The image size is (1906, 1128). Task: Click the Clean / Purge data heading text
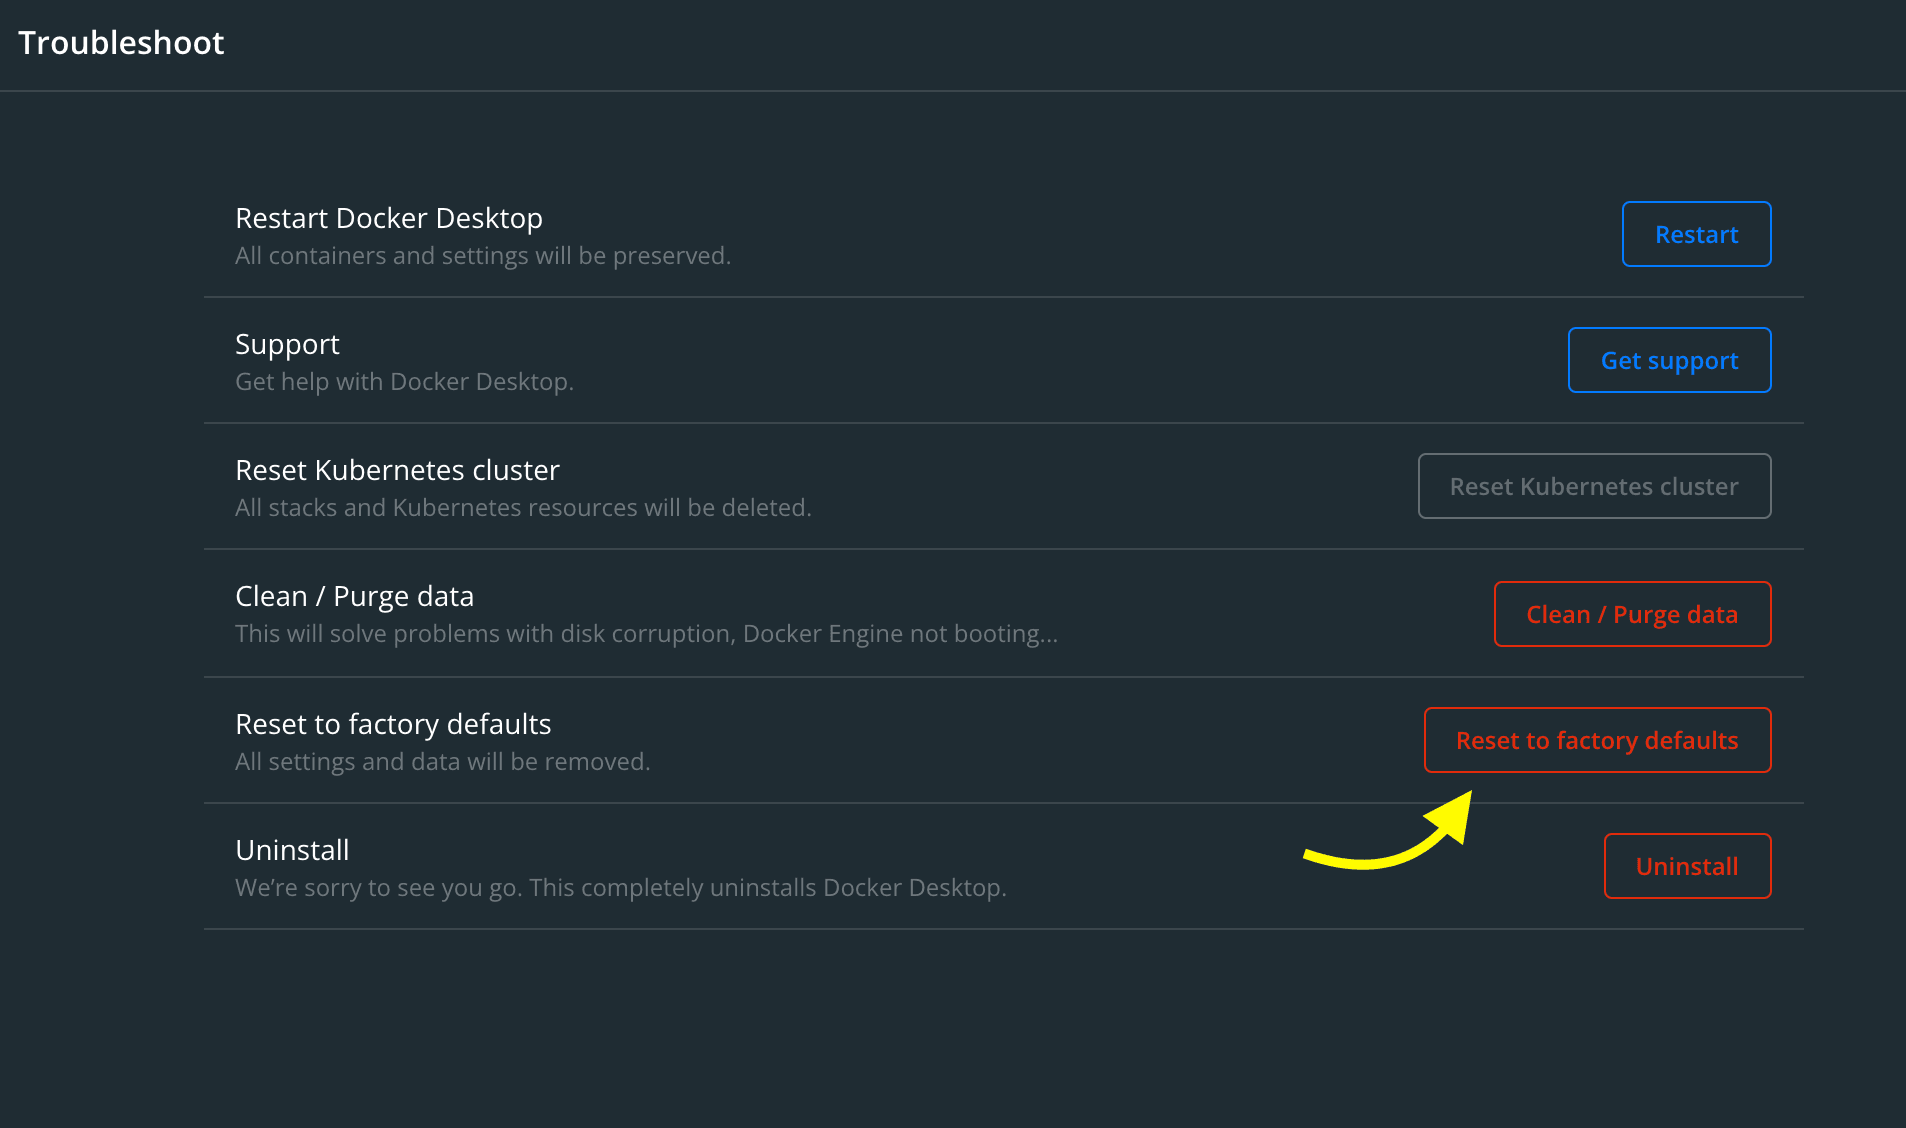(354, 595)
